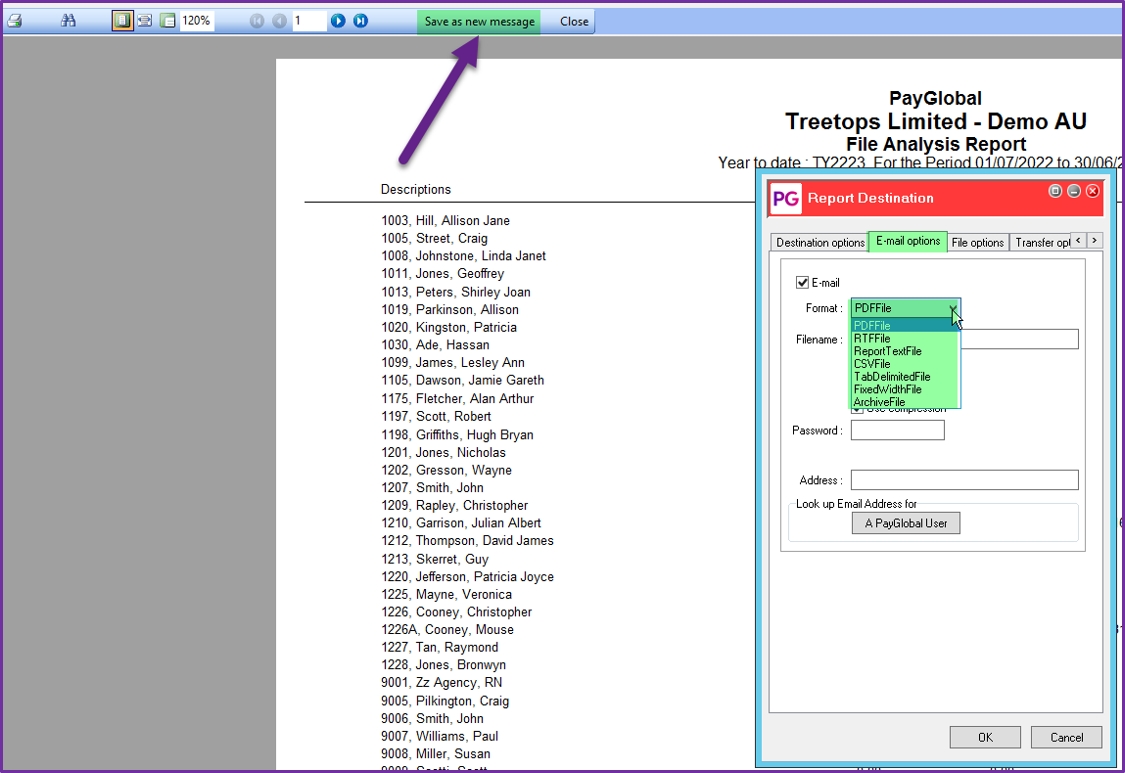Click row 1212, Thompson, David James
This screenshot has height=773, width=1125.
click(468, 540)
